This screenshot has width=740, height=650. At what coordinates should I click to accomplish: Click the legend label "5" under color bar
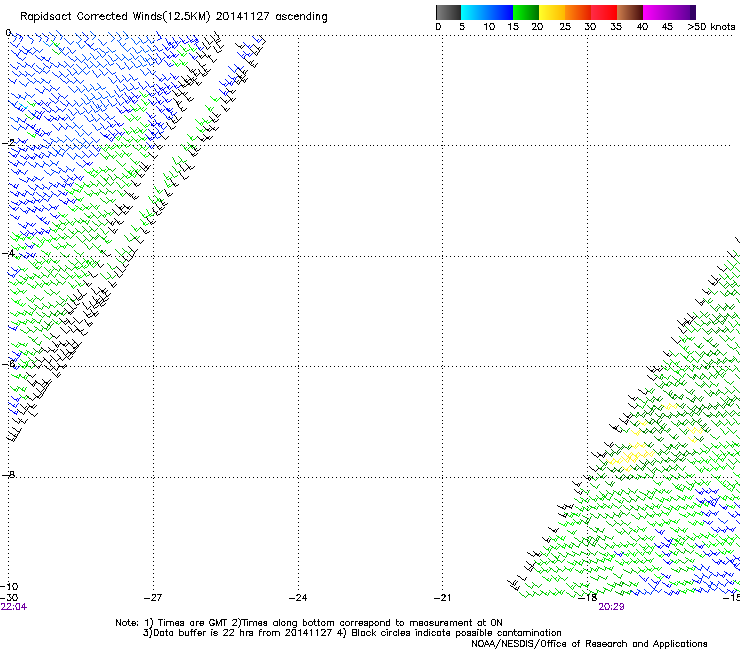pos(462,27)
